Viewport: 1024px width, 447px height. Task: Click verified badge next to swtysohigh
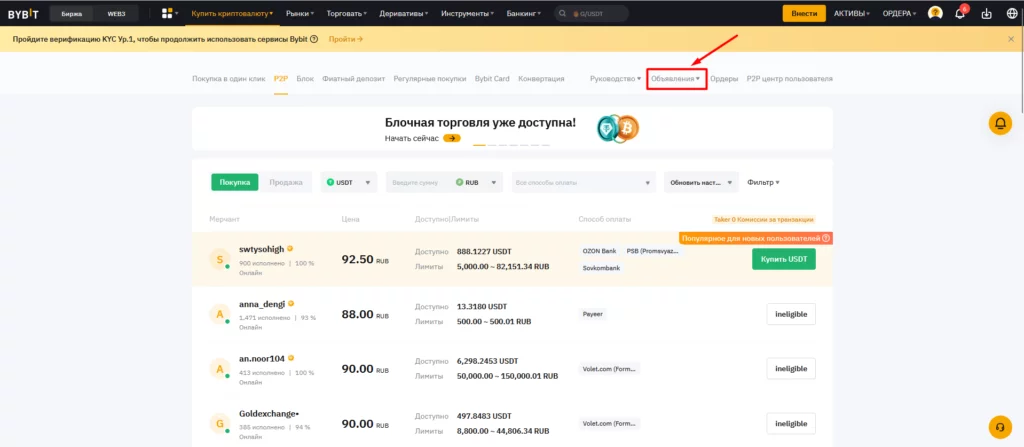point(290,248)
